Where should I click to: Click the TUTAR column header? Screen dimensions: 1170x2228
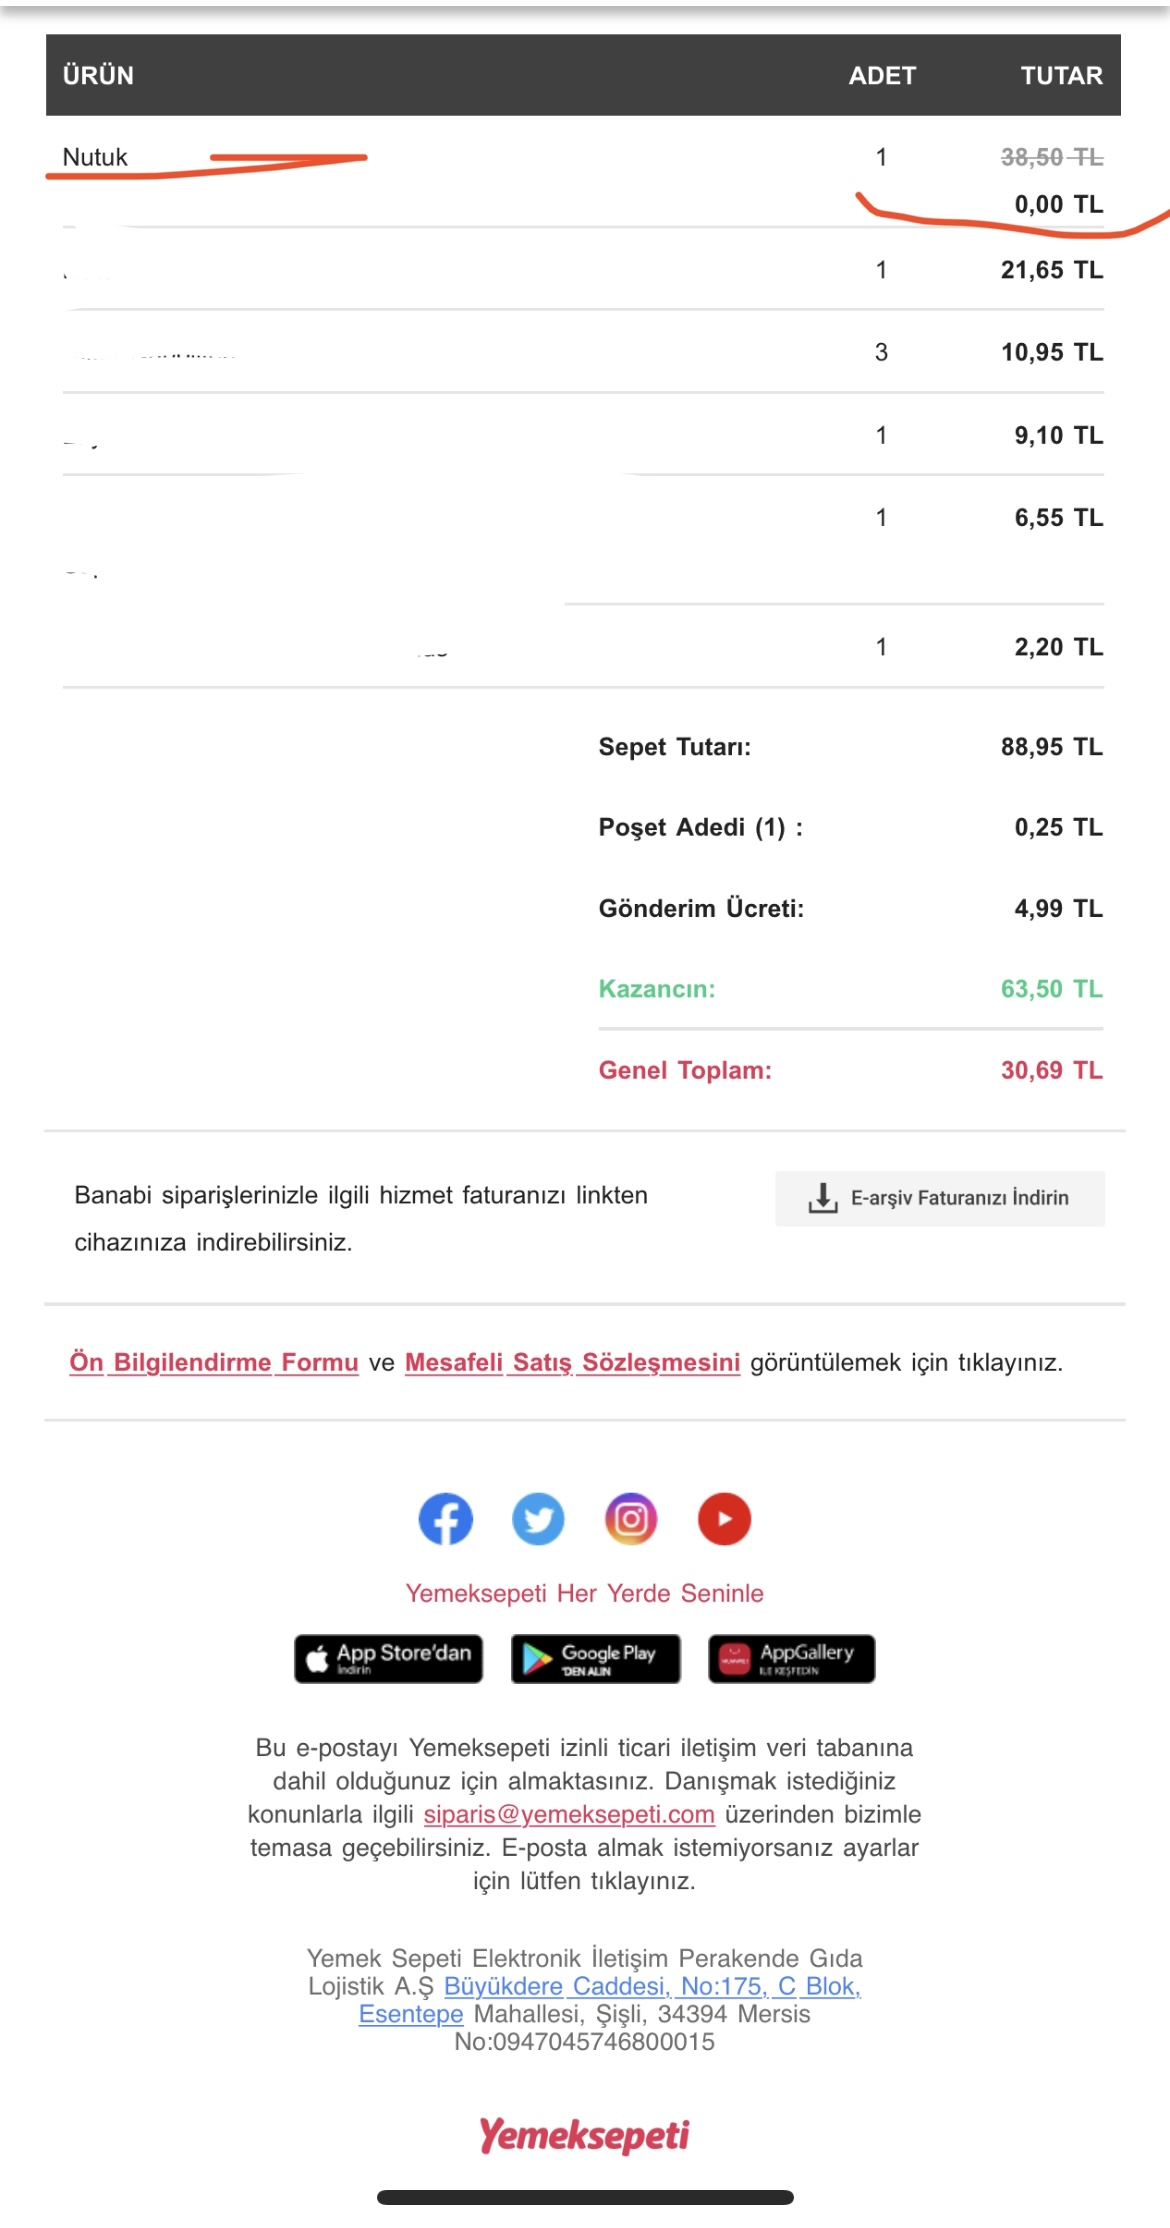pos(1061,75)
